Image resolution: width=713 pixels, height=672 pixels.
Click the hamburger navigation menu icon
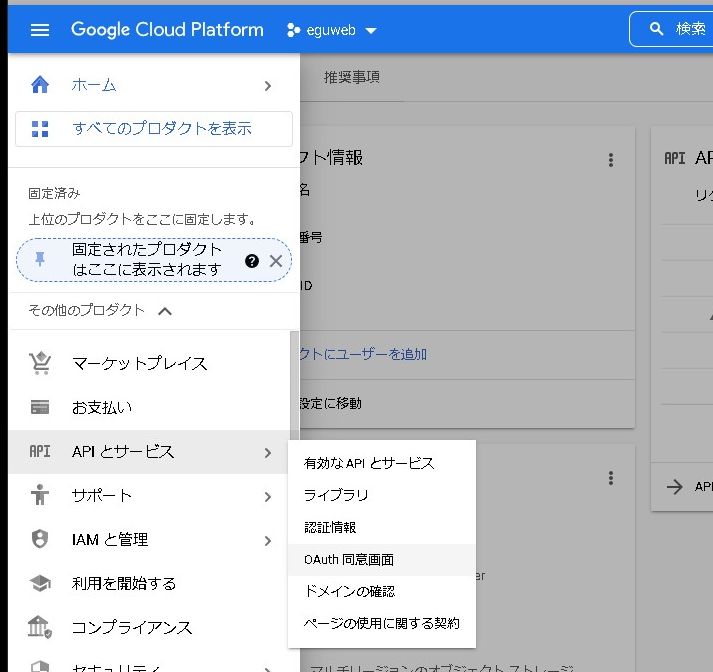(x=40, y=30)
